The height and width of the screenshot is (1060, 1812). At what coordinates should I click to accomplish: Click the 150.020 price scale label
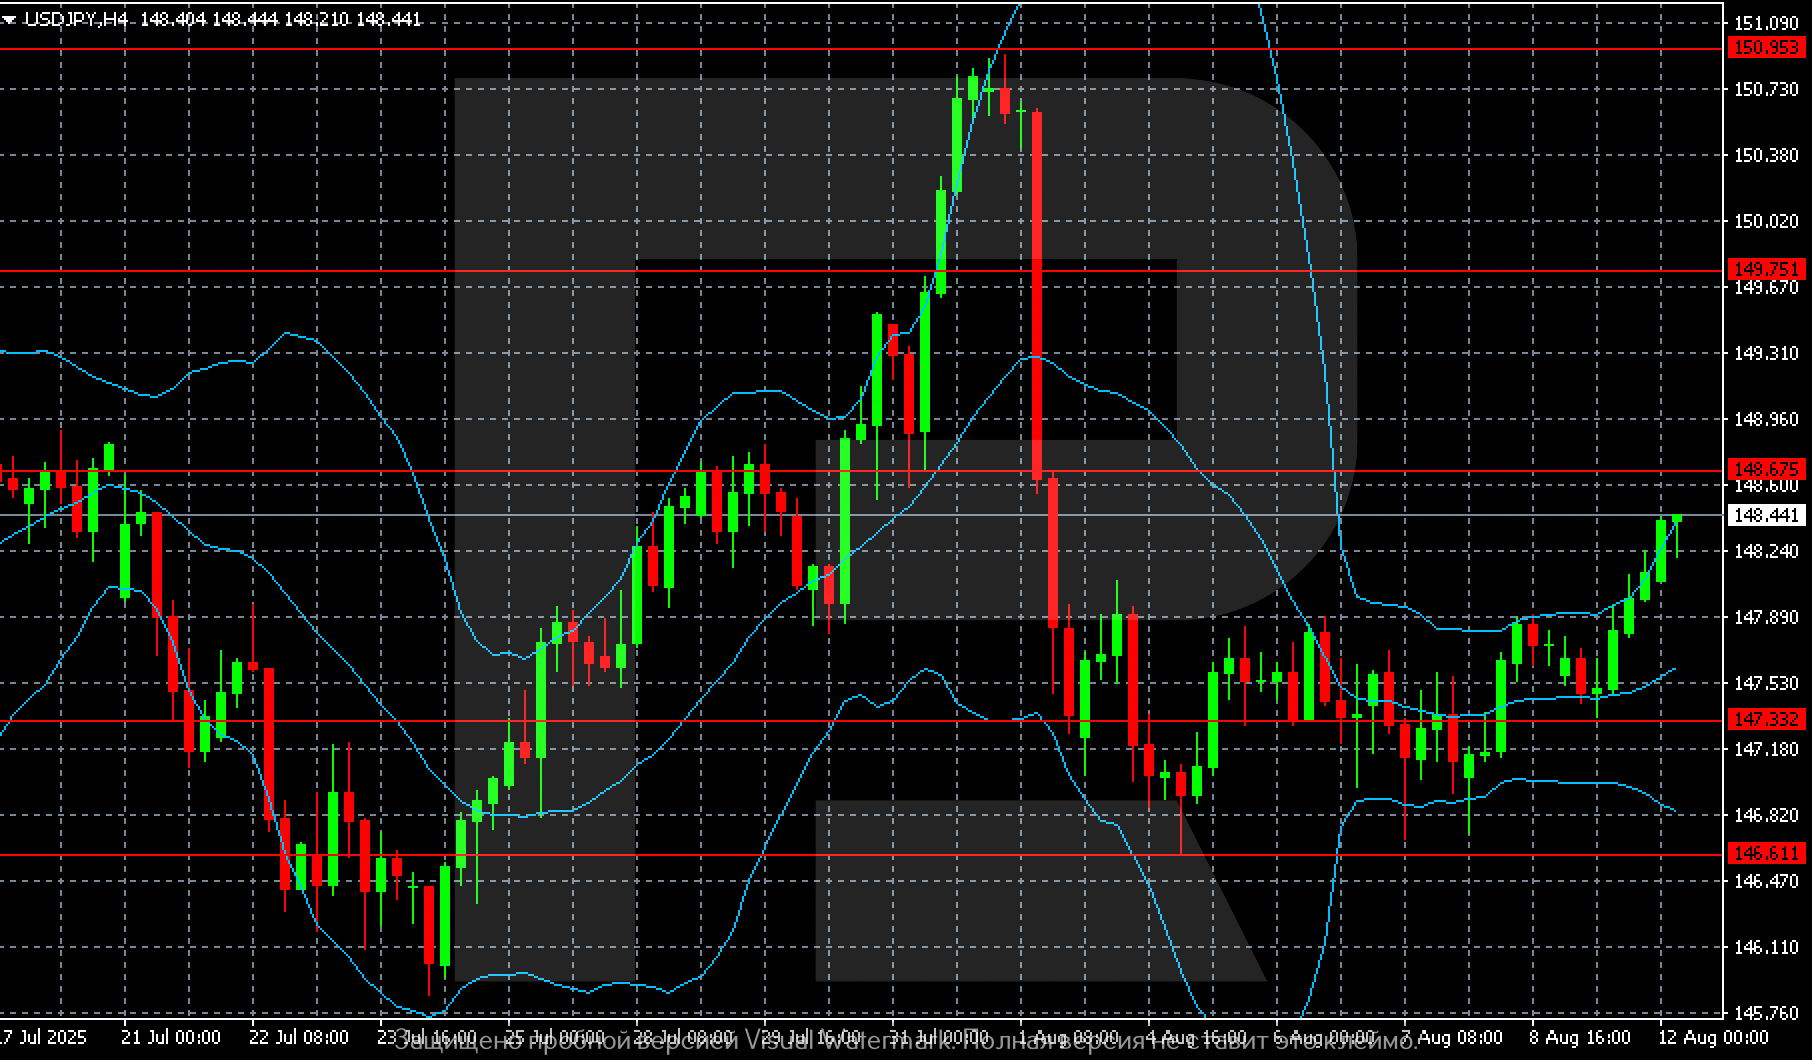(x=1766, y=221)
